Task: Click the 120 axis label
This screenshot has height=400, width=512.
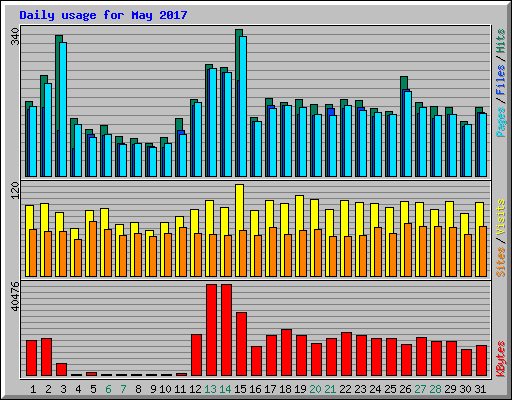Action: 15,191
